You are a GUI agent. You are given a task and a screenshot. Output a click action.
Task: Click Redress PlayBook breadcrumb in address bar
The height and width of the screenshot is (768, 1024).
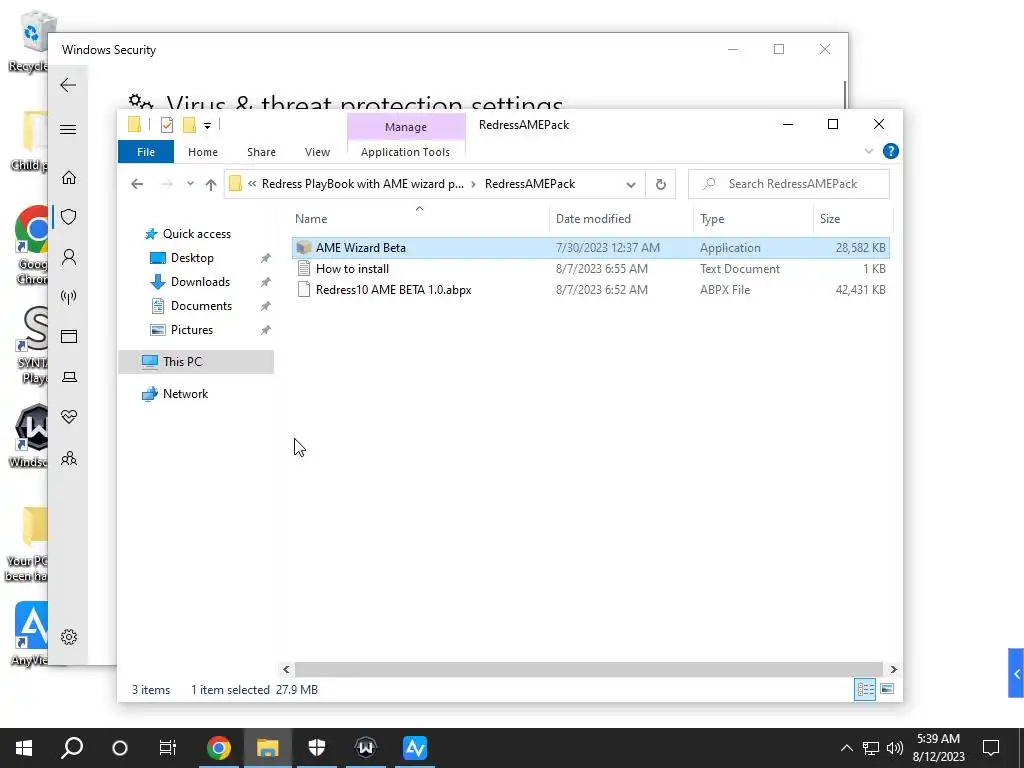point(362,184)
